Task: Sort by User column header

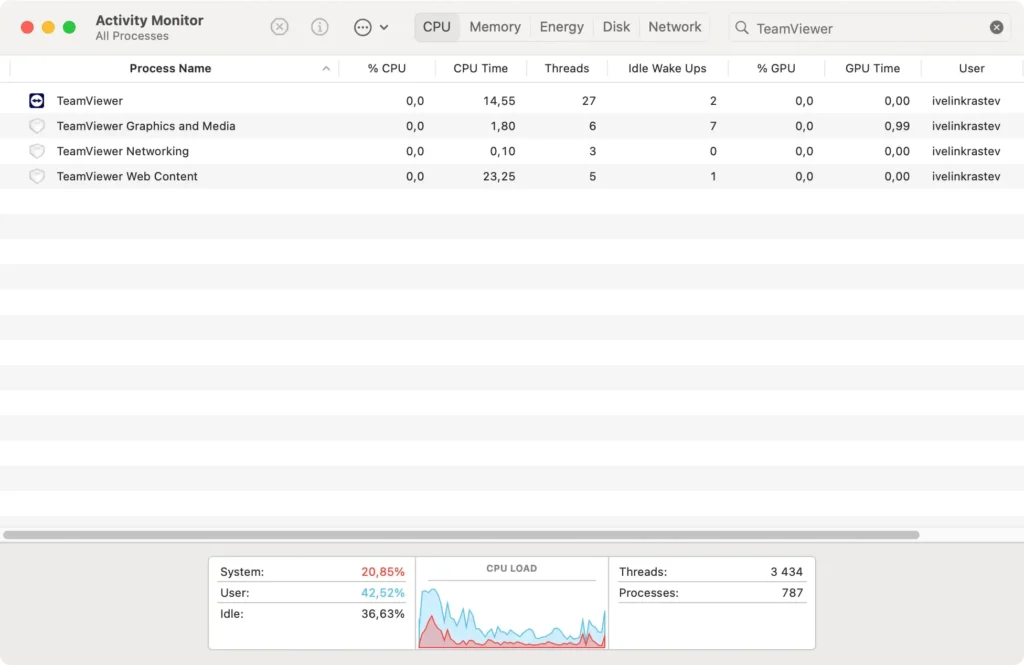Action: pyautogui.click(x=971, y=69)
